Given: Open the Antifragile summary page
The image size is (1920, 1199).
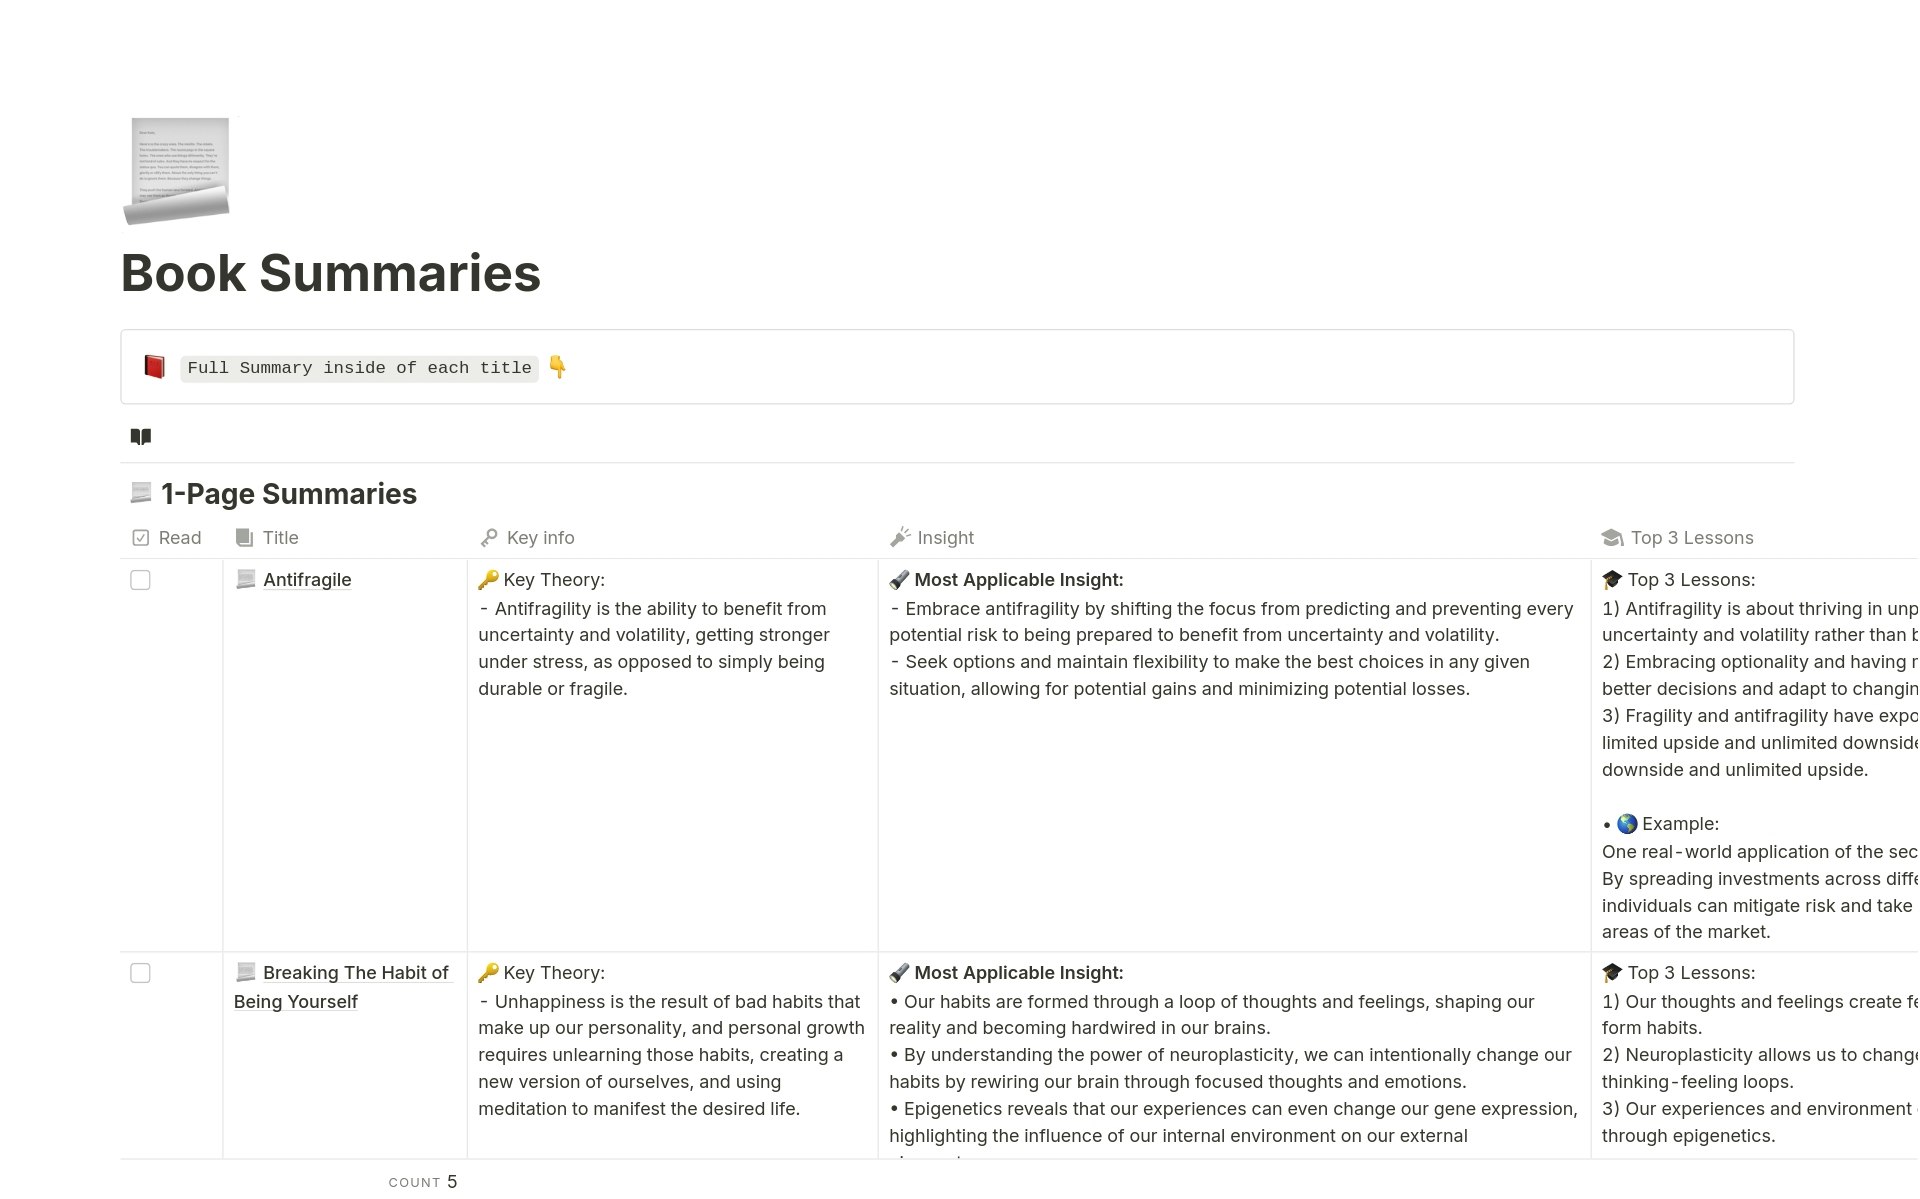Looking at the screenshot, I should coord(307,580).
